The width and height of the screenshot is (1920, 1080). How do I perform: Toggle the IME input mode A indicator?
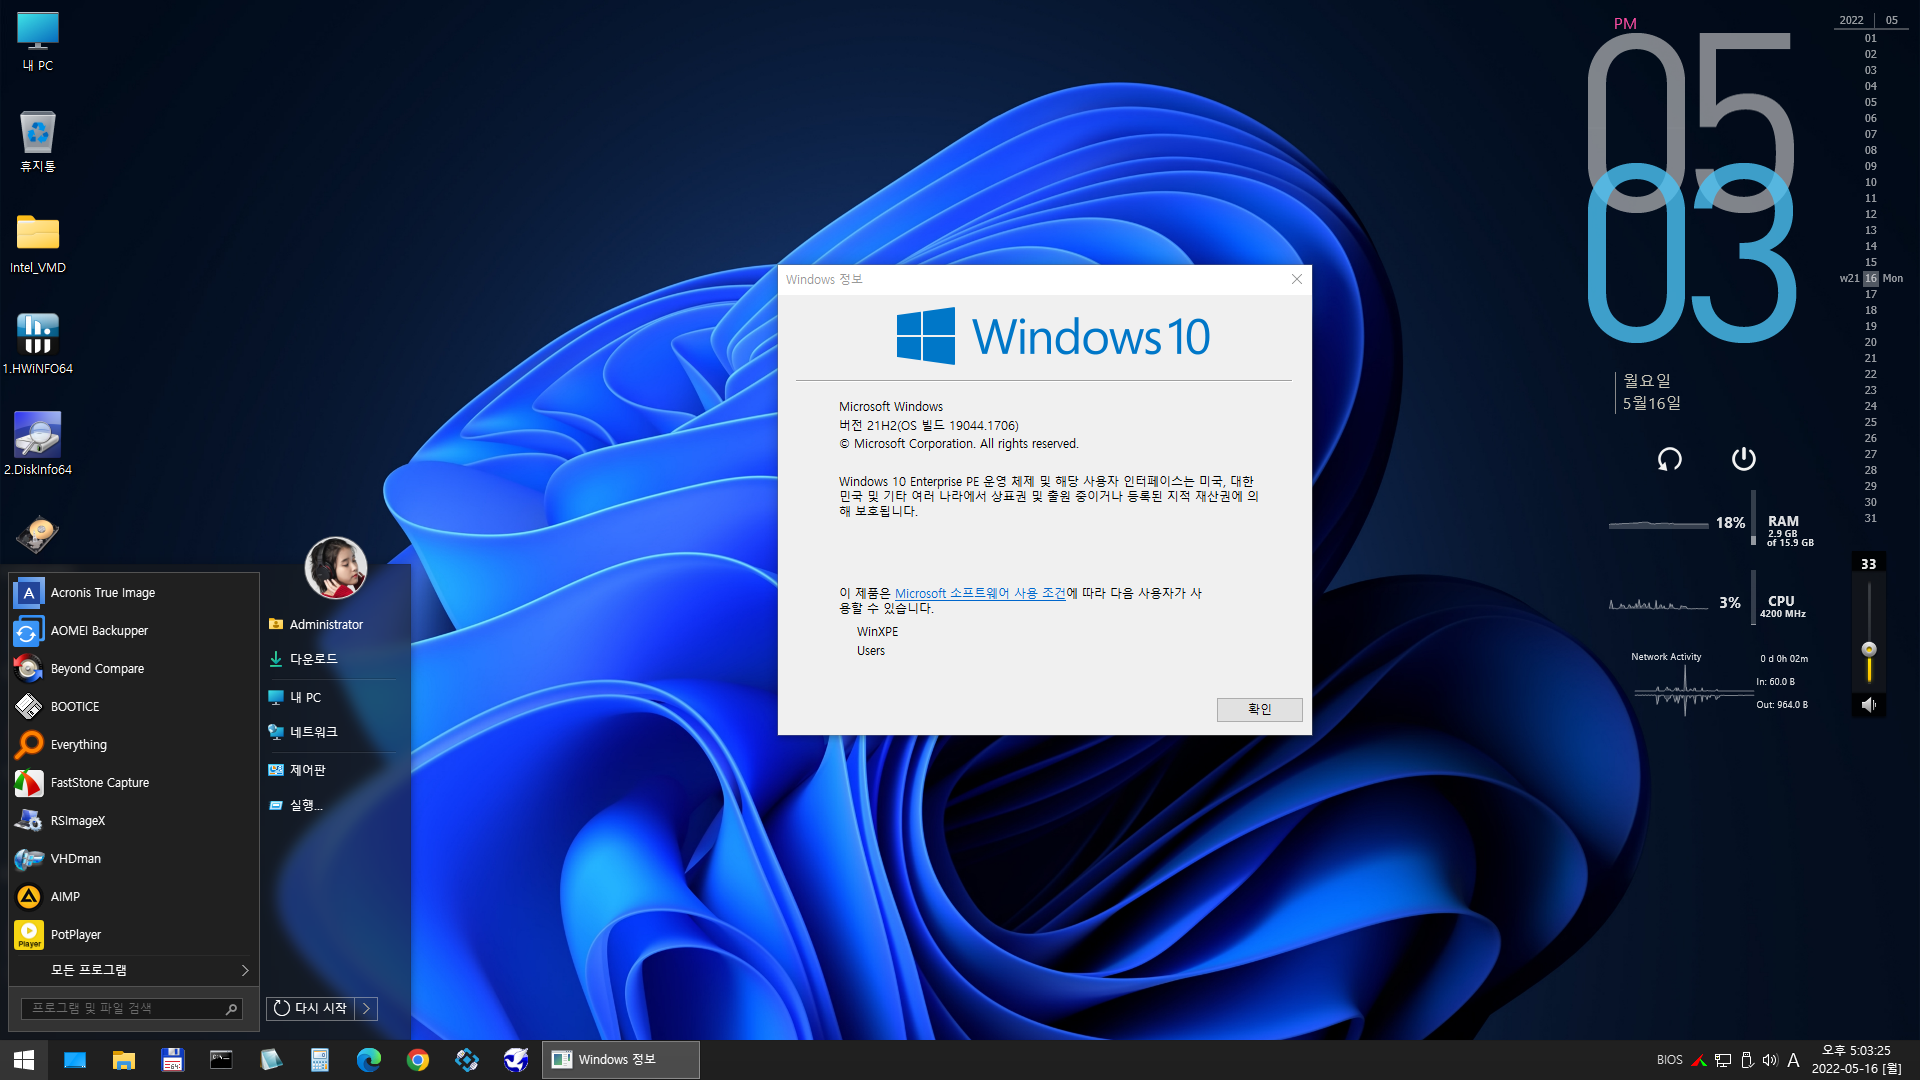click(x=1793, y=1060)
